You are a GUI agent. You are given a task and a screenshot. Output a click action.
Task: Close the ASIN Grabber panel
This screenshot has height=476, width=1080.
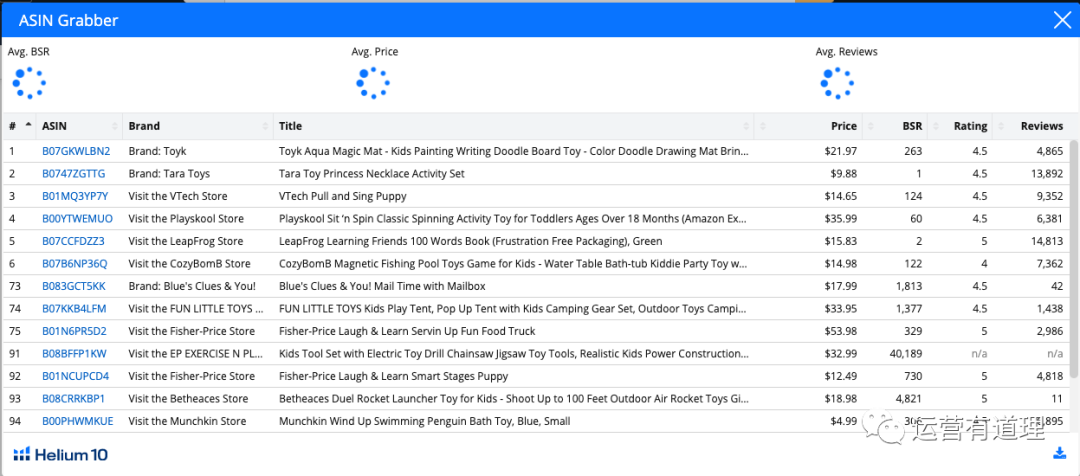click(x=1061, y=19)
